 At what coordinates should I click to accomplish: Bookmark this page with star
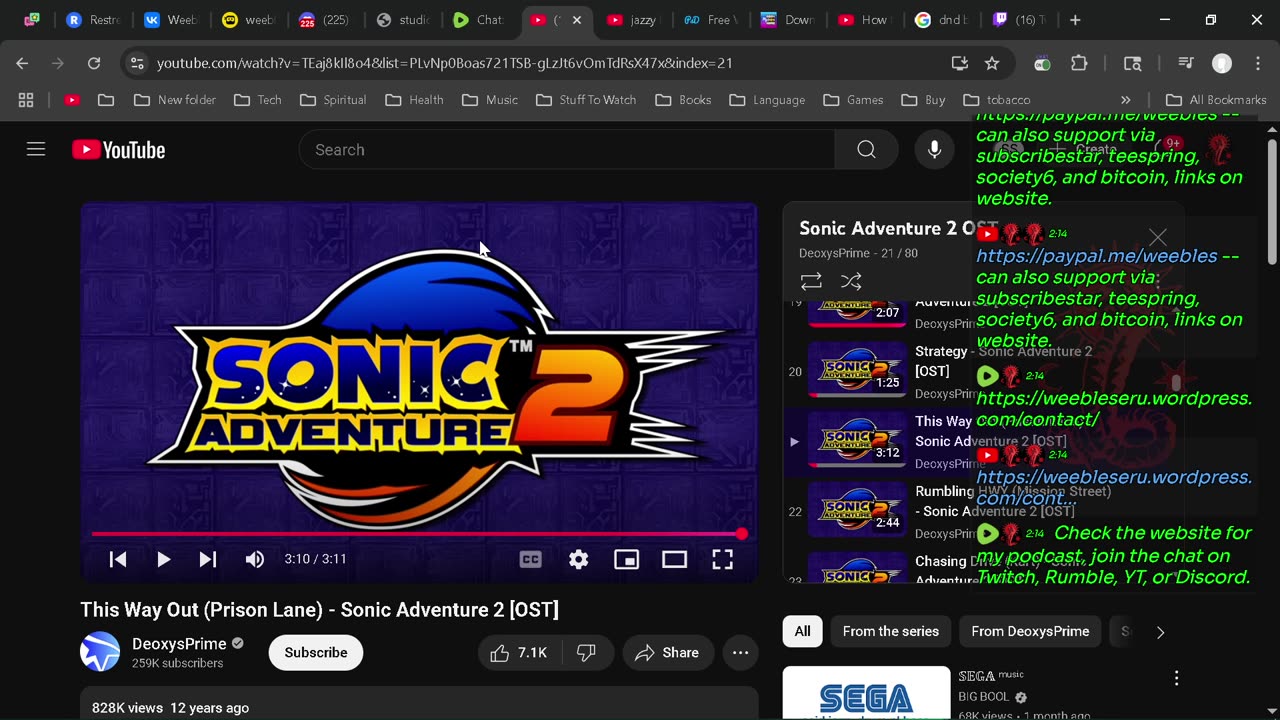[x=992, y=63]
